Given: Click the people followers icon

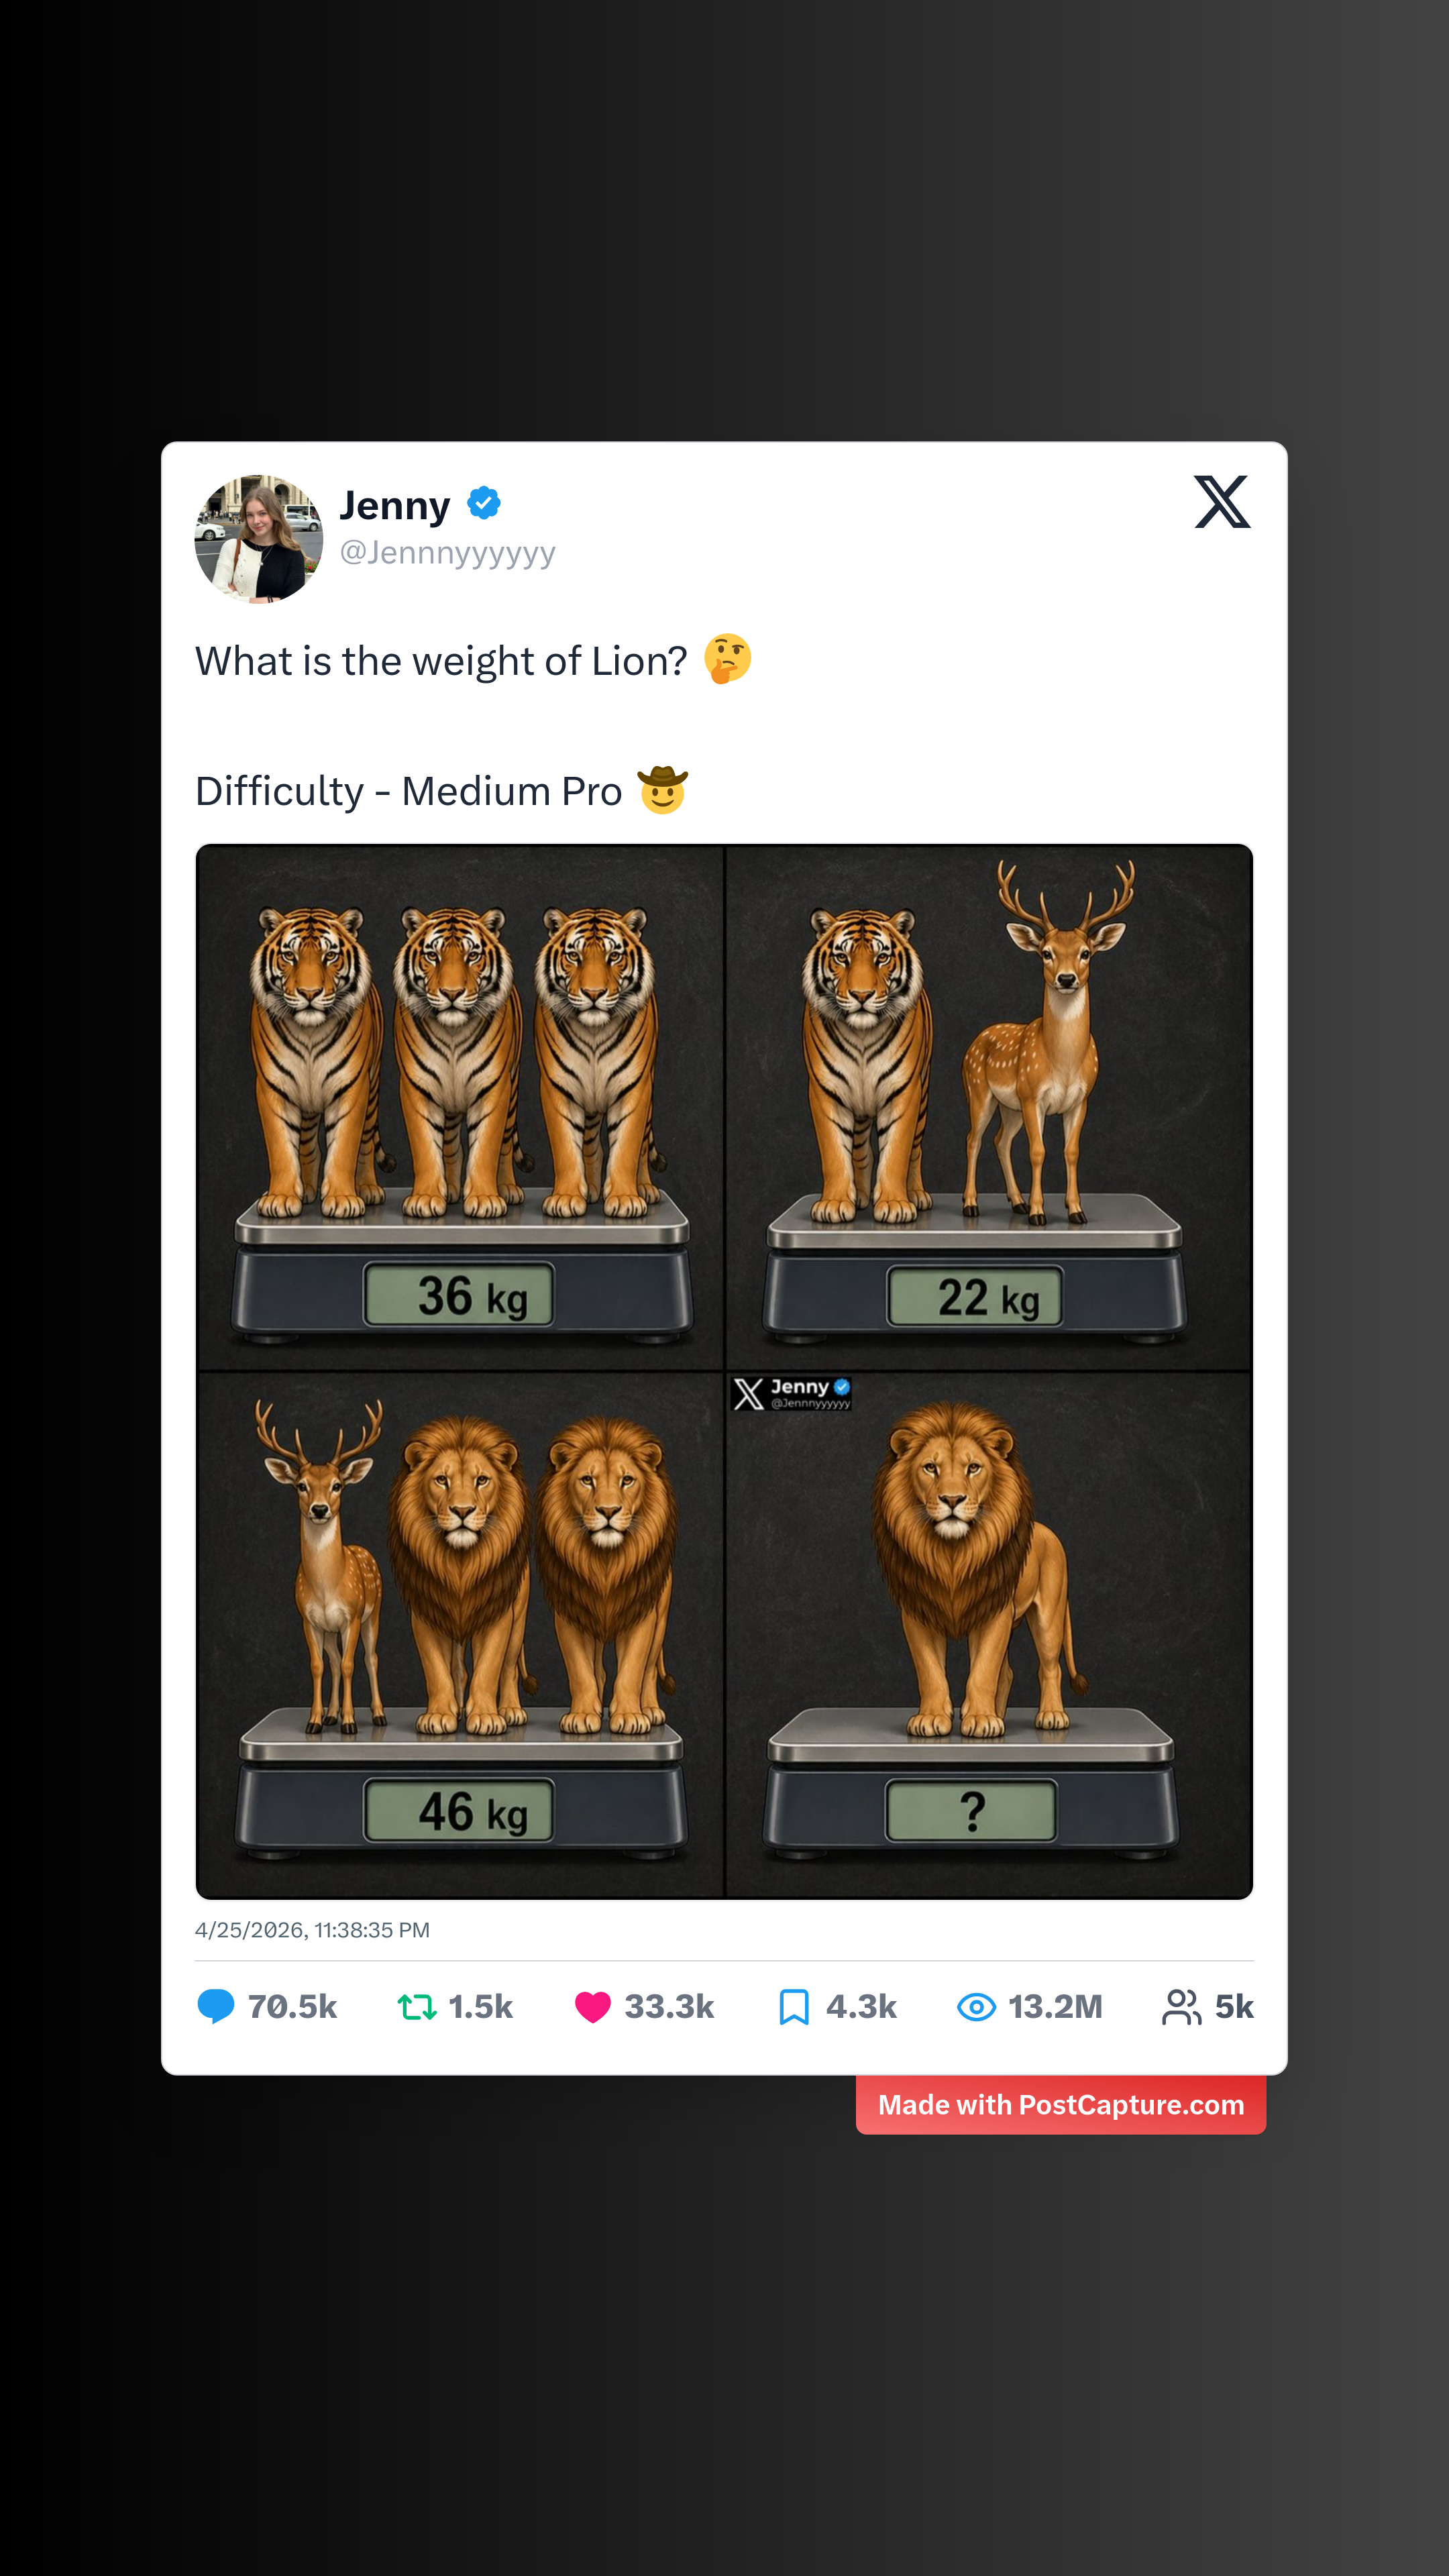Looking at the screenshot, I should pos(1181,2006).
